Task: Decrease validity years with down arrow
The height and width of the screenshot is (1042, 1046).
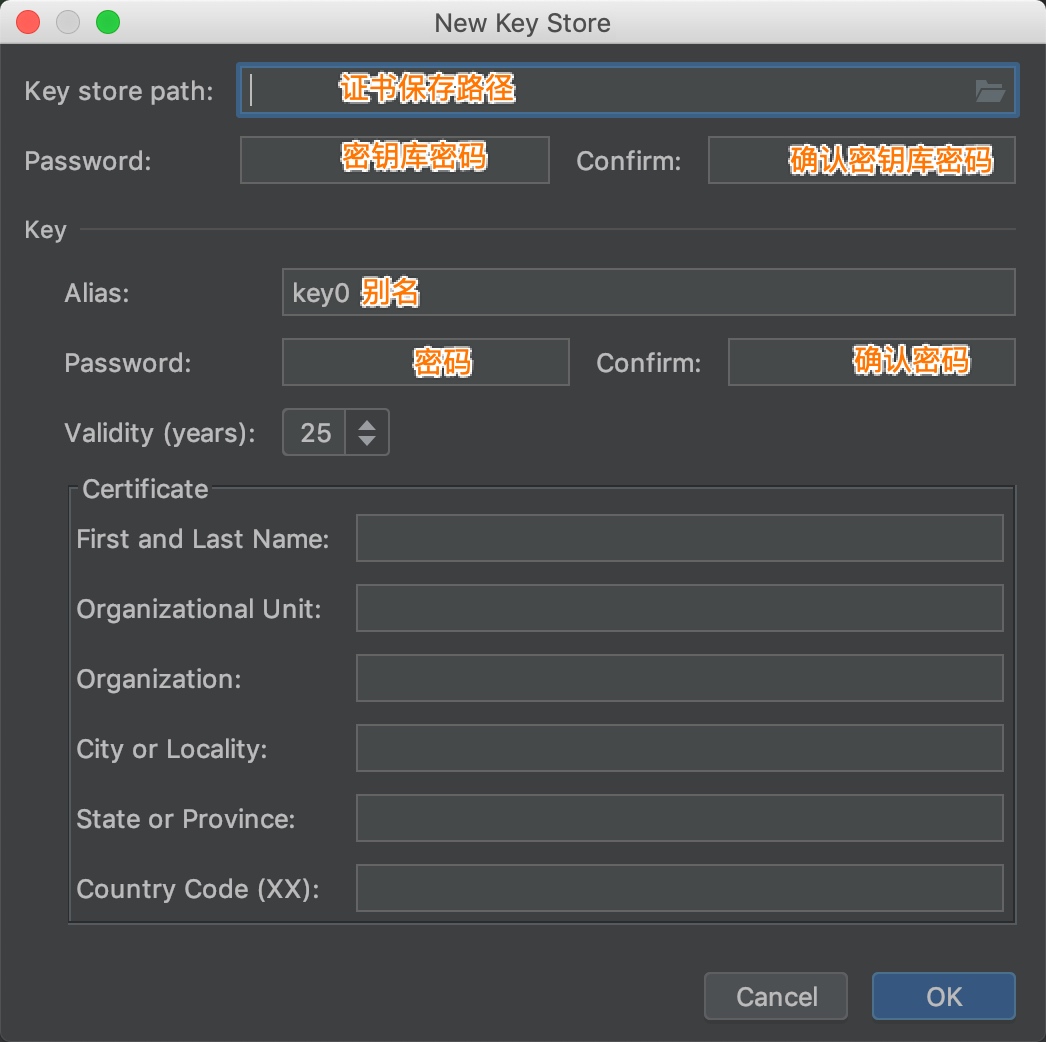Action: [367, 441]
